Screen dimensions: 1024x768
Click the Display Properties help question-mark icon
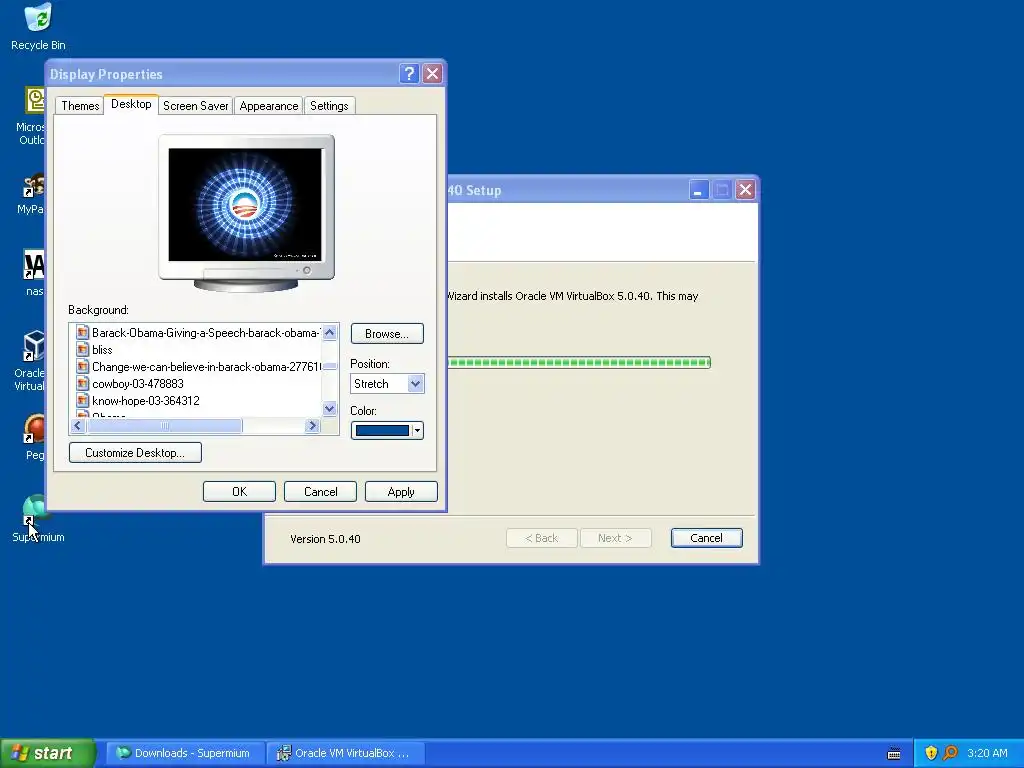(x=409, y=74)
